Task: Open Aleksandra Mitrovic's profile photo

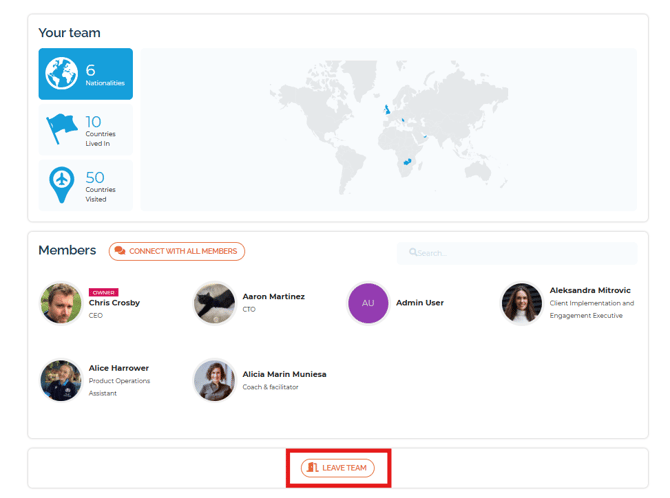Action: [521, 303]
